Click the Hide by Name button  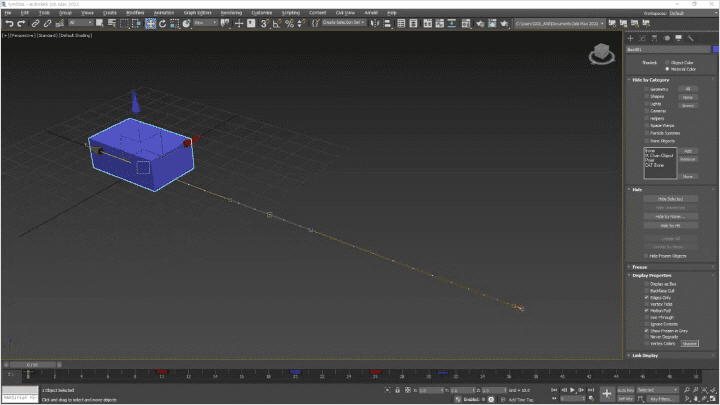tap(670, 216)
